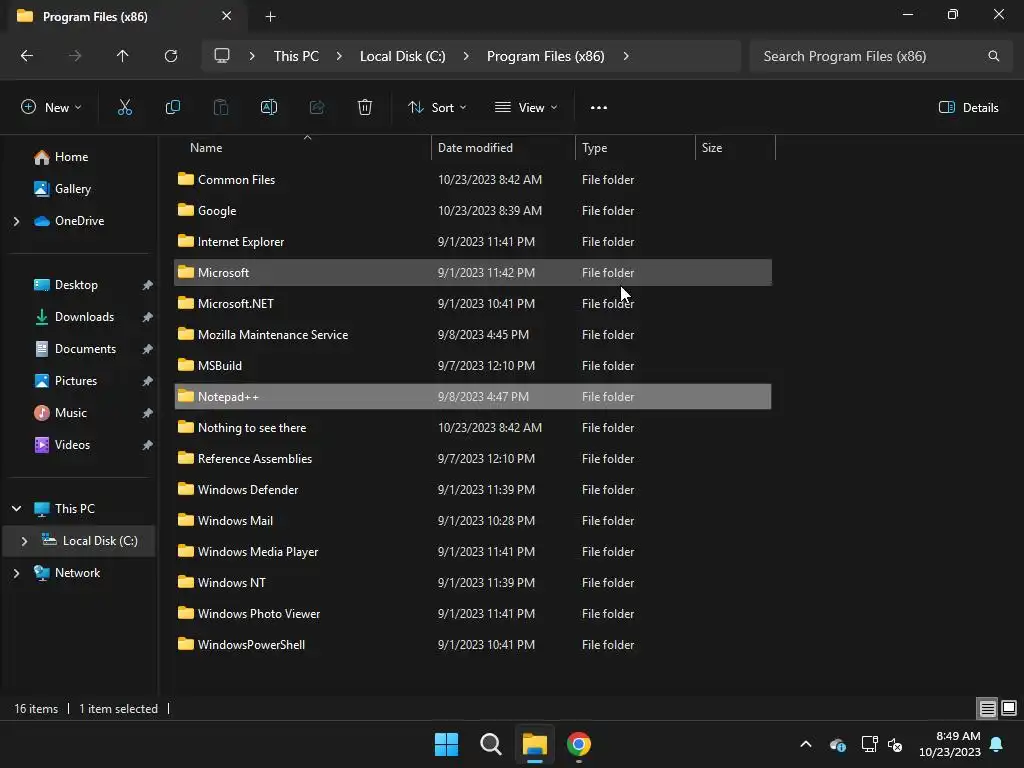Go forward with the right arrow
The image size is (1024, 768).
coord(75,56)
